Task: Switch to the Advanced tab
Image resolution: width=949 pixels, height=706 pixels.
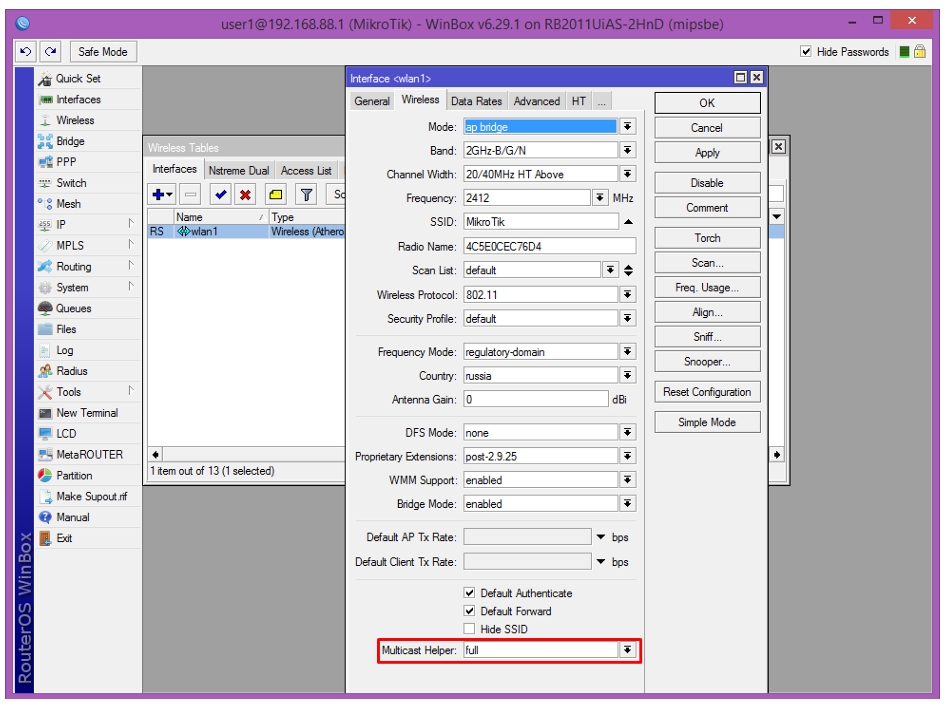Action: click(x=537, y=101)
